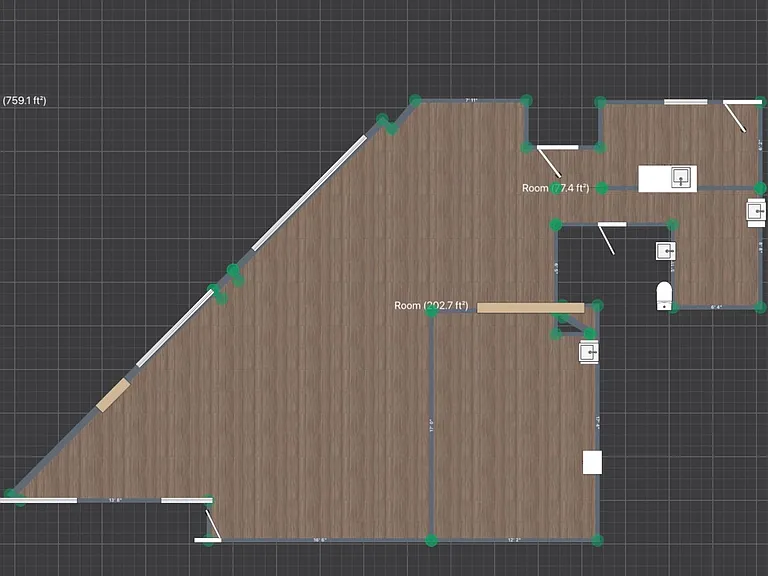Screen dimensions: 768x576
Task: Click the Room (77.4 ft²) label
Action: pos(555,188)
